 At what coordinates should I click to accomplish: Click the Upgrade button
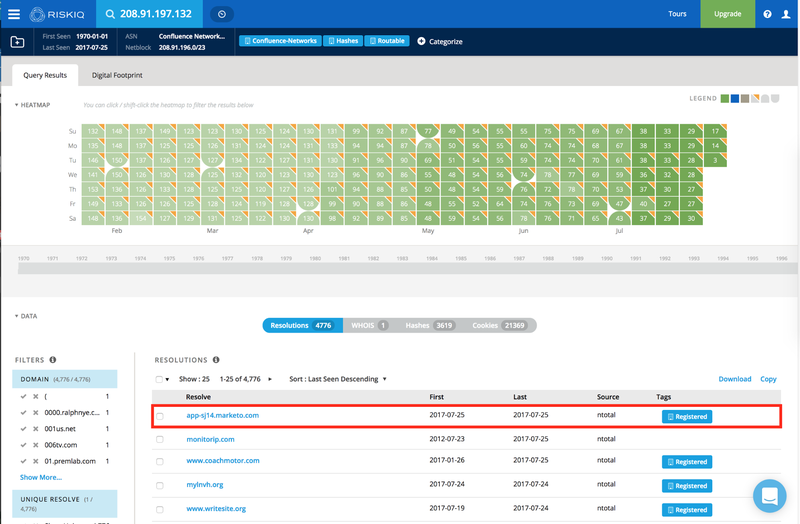[x=728, y=14]
